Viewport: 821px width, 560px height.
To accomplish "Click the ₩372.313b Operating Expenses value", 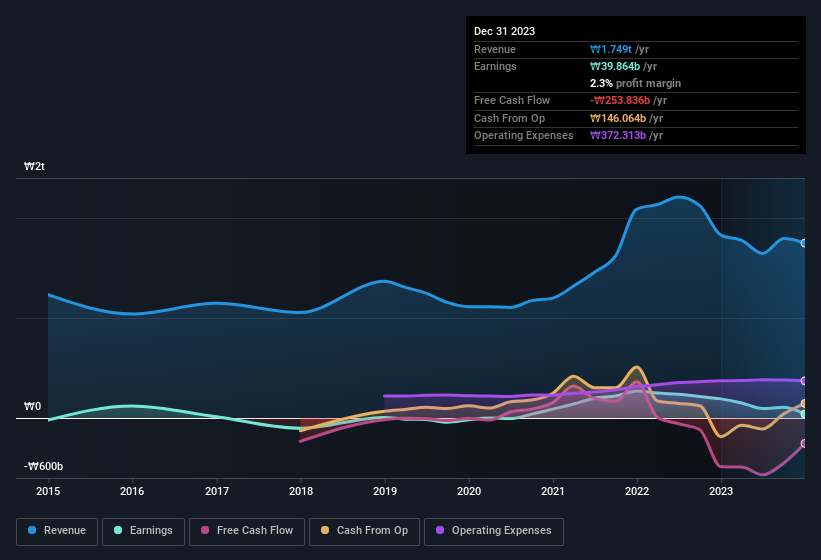I will pyautogui.click(x=627, y=135).
